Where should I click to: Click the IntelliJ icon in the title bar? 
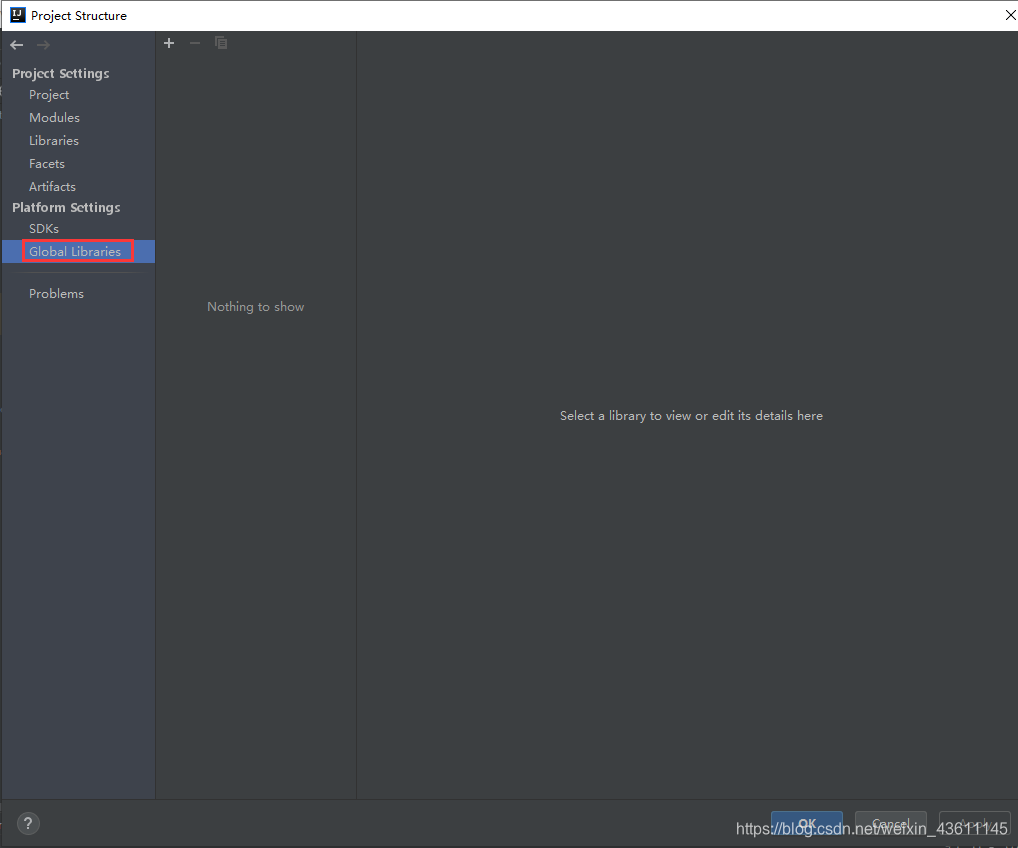pyautogui.click(x=18, y=15)
